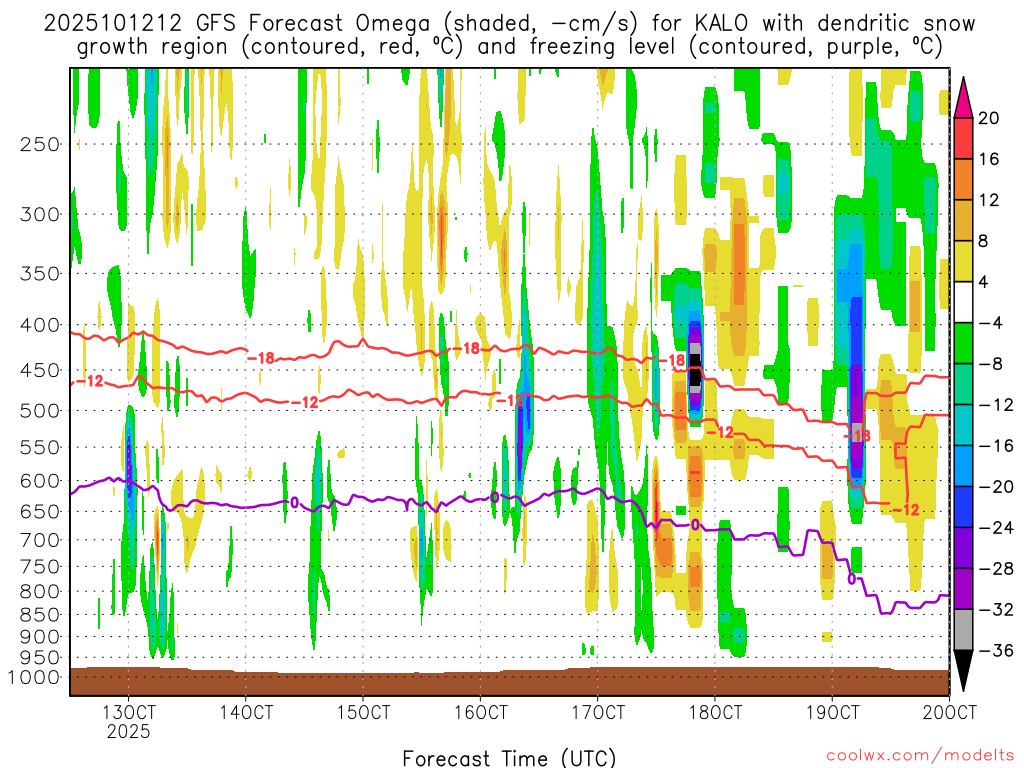Click the 850 pressure level label

pos(40,615)
